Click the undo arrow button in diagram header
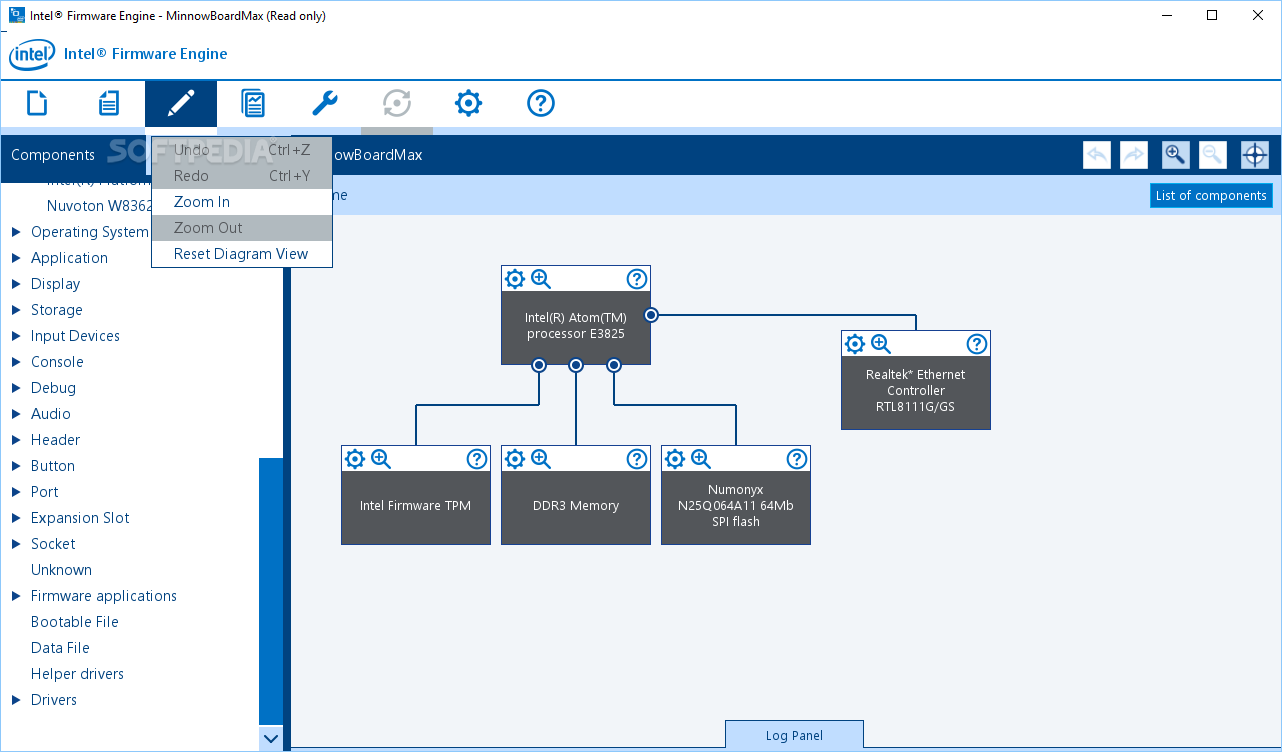The width and height of the screenshot is (1282, 752). pos(1097,155)
